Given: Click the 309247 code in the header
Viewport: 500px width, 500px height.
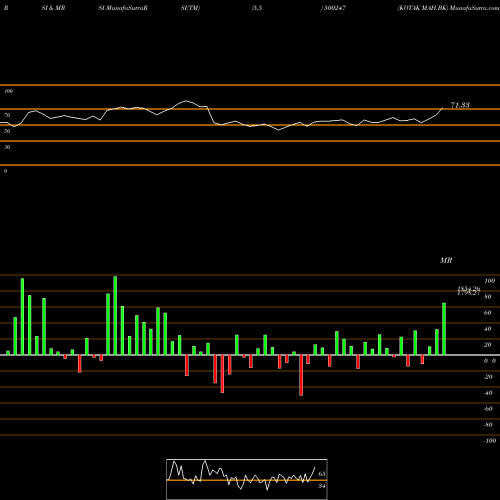Looking at the screenshot, I should [334, 8].
